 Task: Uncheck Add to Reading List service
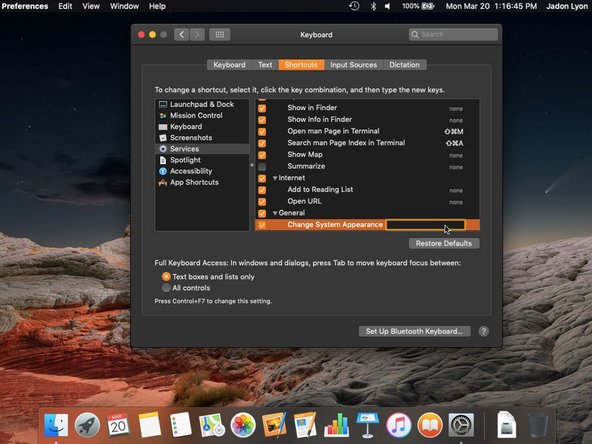click(262, 190)
